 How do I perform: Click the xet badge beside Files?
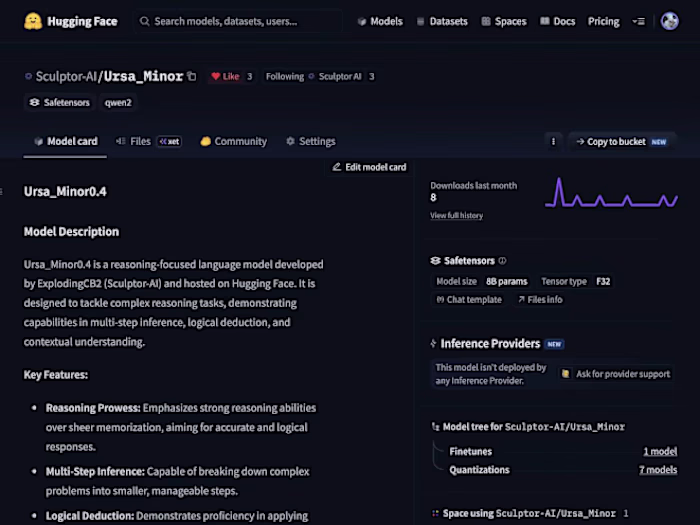tap(170, 142)
